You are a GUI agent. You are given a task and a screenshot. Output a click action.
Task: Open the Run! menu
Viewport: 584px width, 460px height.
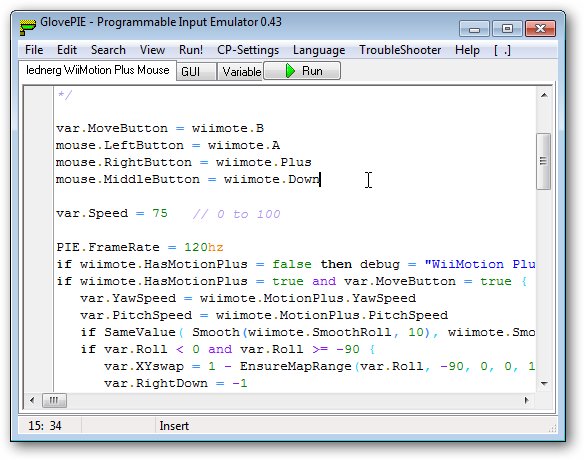(x=191, y=50)
